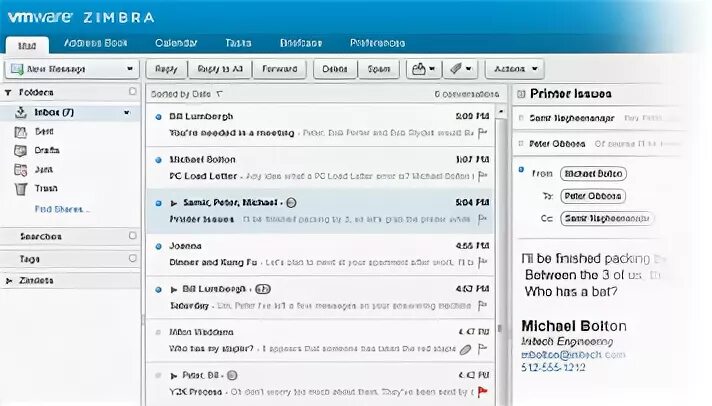Open the Folders section options icon

(133, 92)
